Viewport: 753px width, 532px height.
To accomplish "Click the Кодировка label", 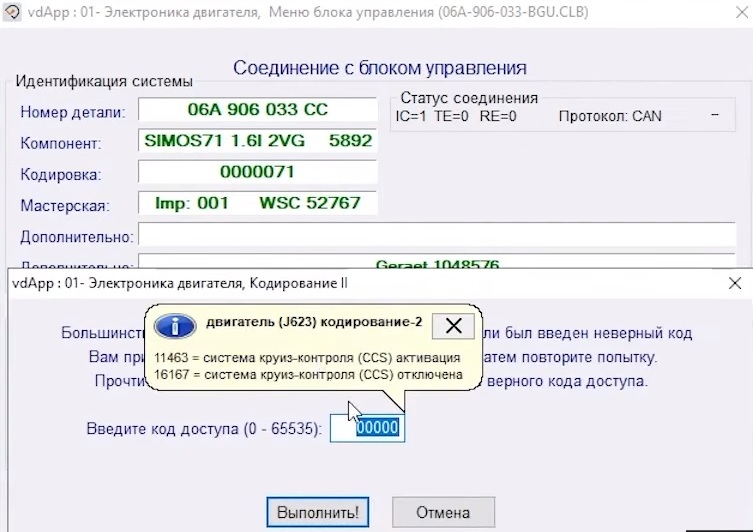I will click(61, 175).
